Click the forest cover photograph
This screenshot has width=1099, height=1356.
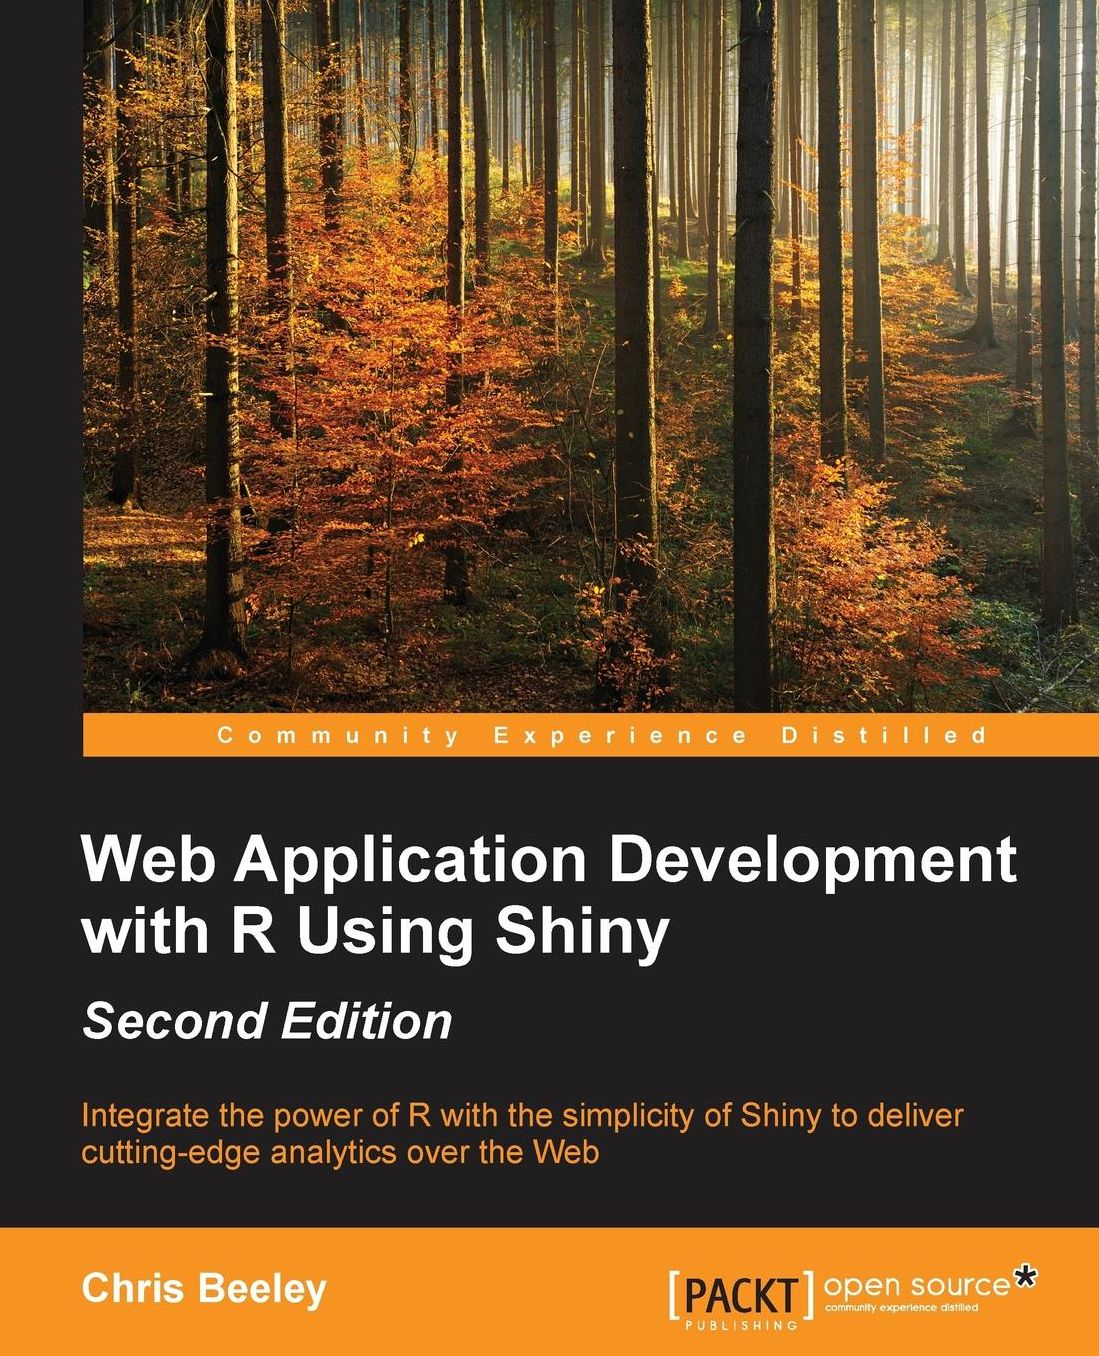tap(591, 356)
